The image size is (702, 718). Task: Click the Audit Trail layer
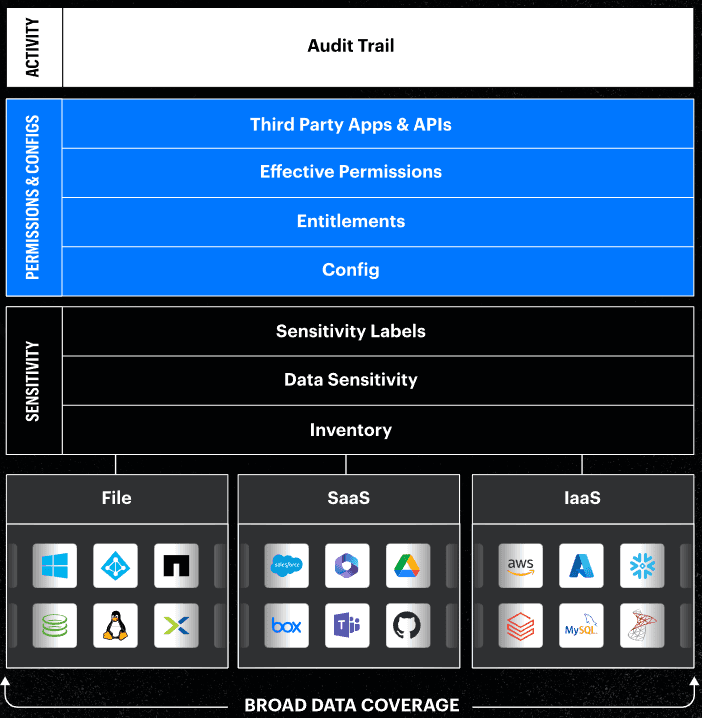point(378,47)
